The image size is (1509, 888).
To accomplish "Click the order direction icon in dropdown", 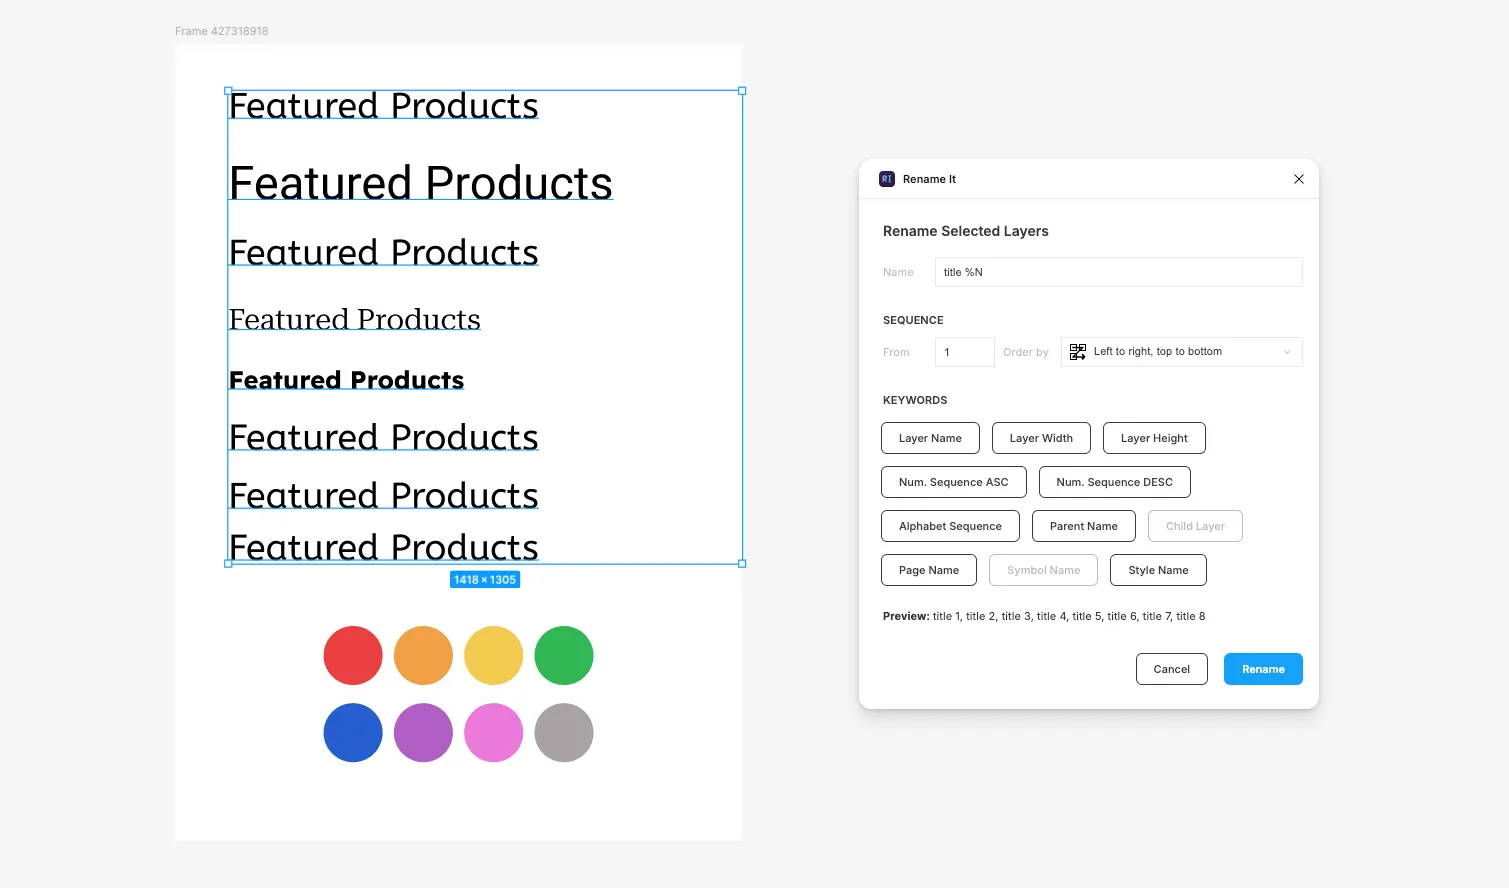I will point(1078,352).
